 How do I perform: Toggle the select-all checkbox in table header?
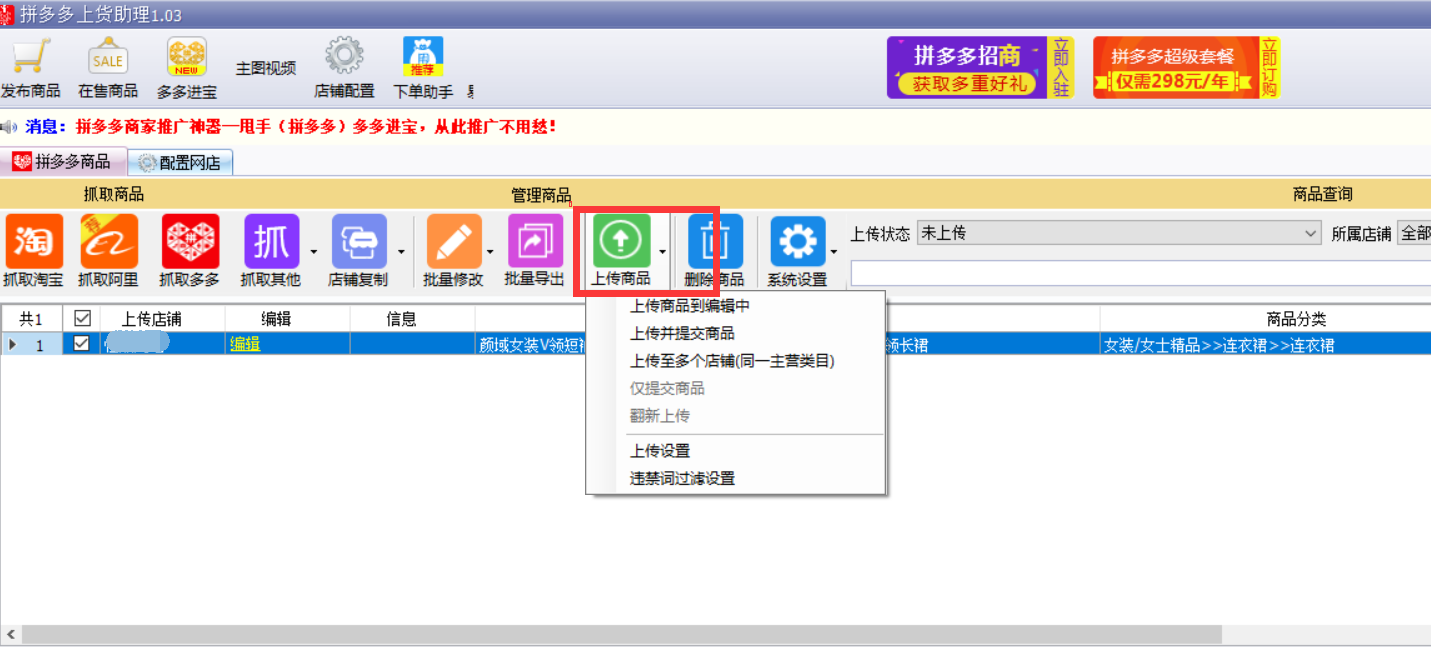coord(82,318)
